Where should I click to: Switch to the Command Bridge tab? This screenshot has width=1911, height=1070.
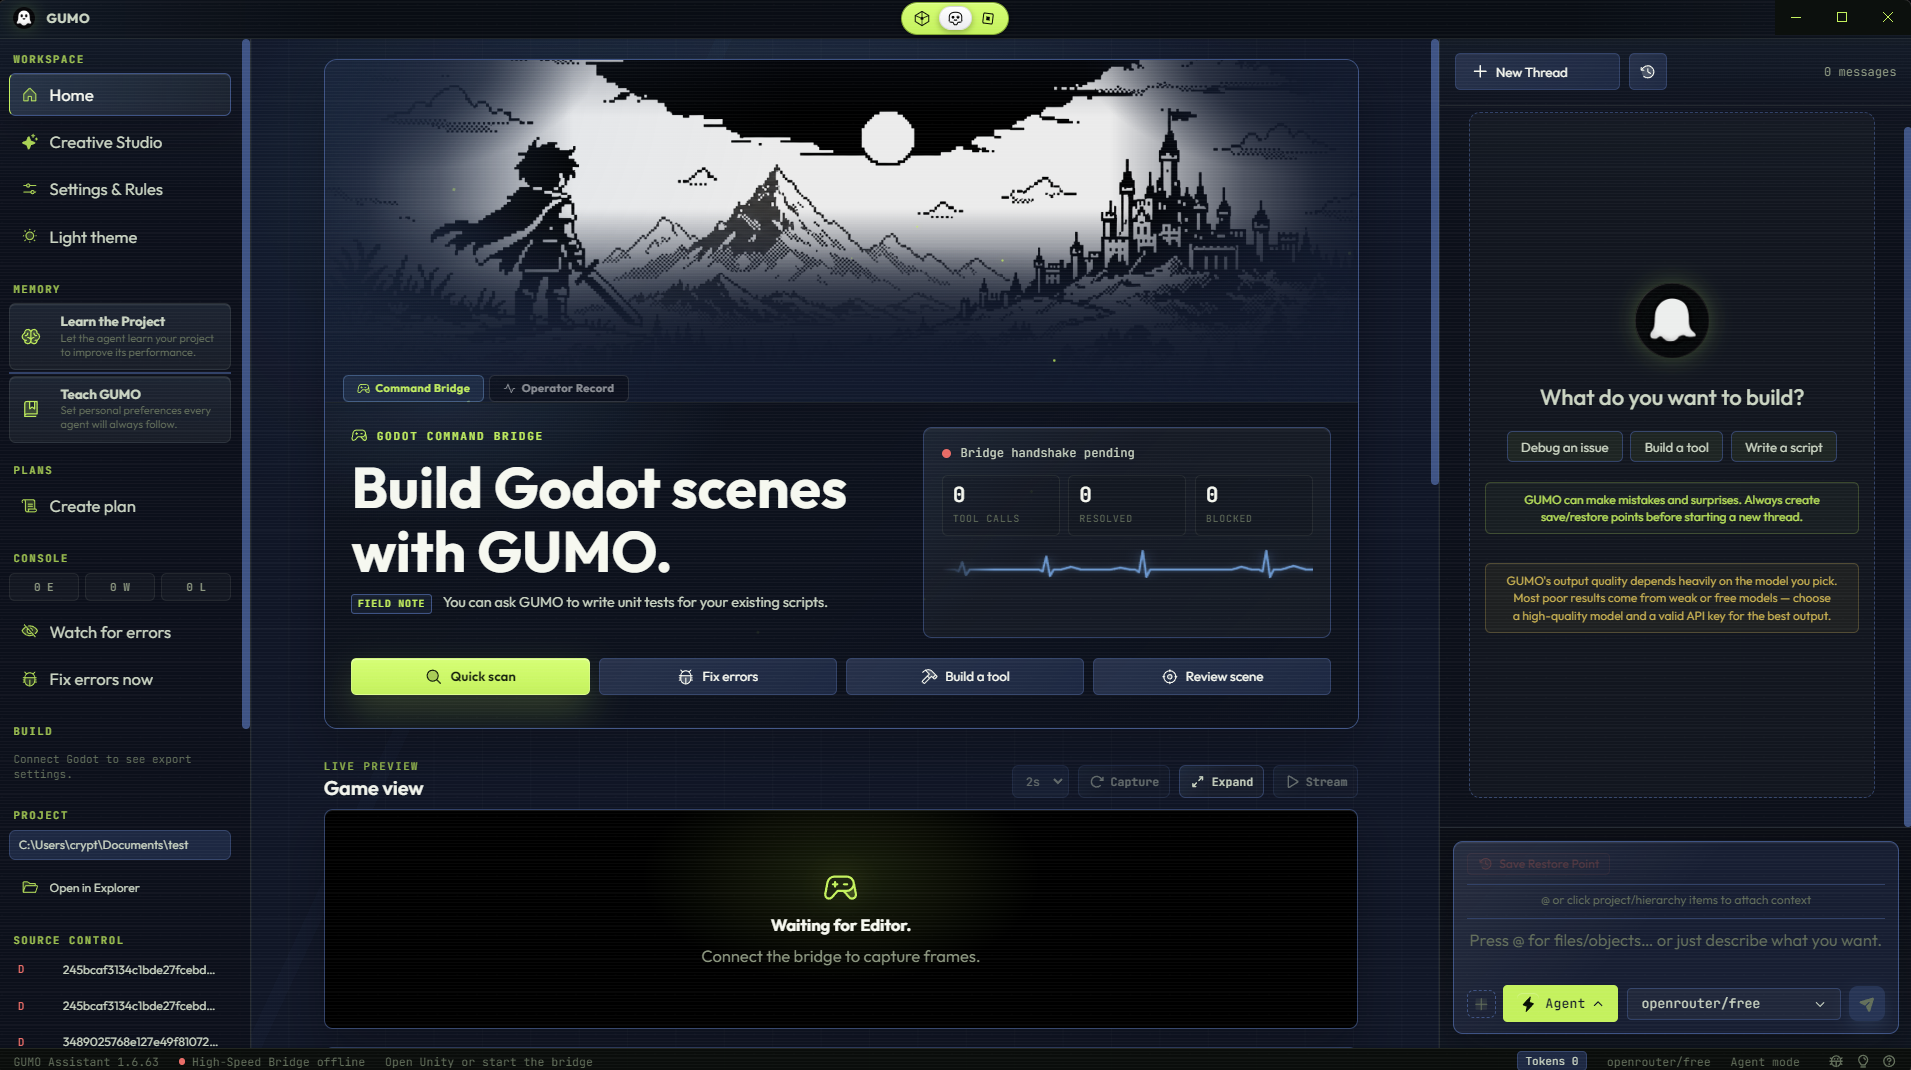413,388
